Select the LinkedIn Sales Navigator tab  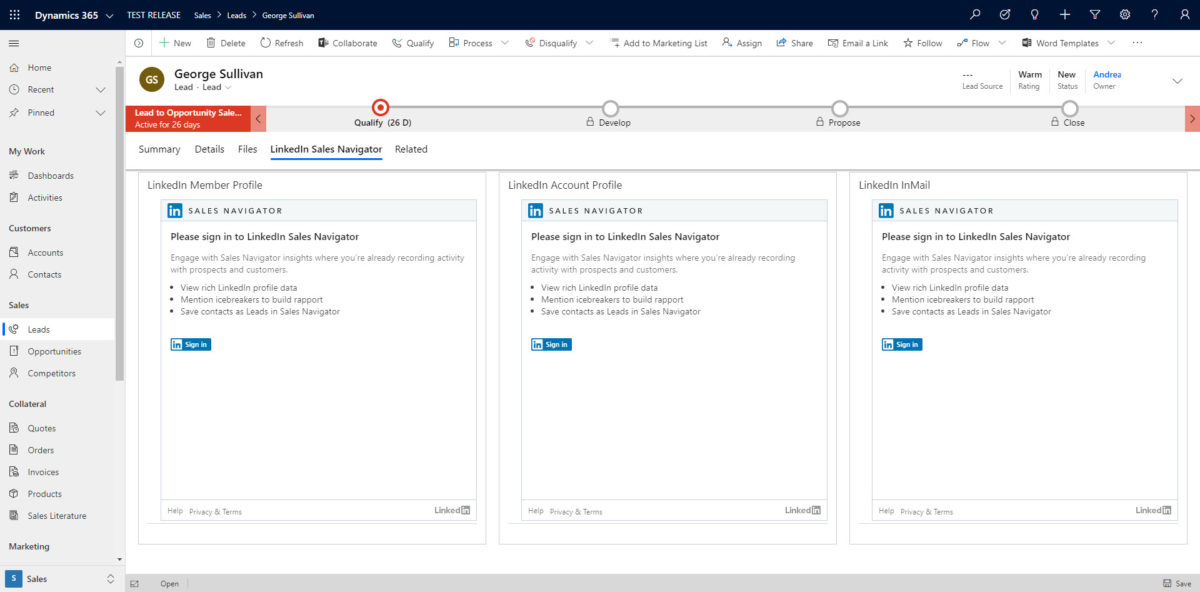tap(326, 150)
